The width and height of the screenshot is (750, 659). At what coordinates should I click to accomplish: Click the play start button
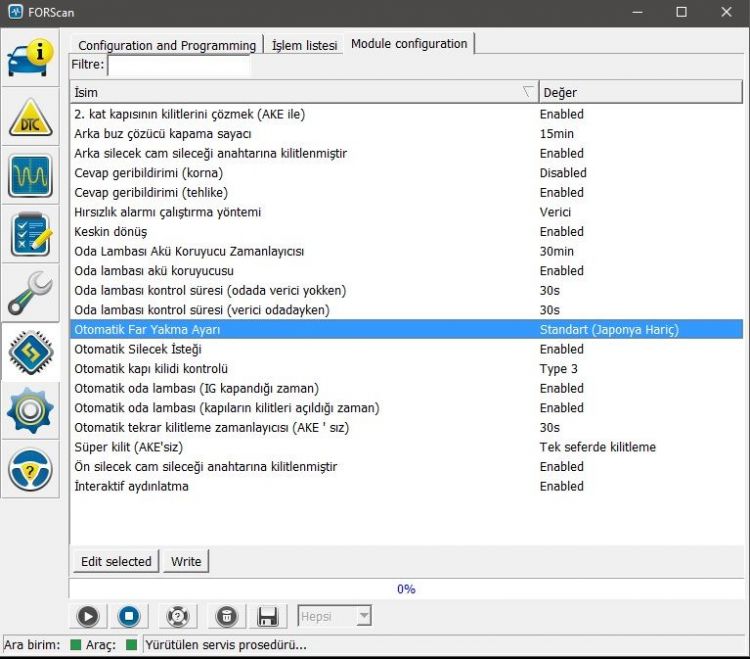pos(88,616)
